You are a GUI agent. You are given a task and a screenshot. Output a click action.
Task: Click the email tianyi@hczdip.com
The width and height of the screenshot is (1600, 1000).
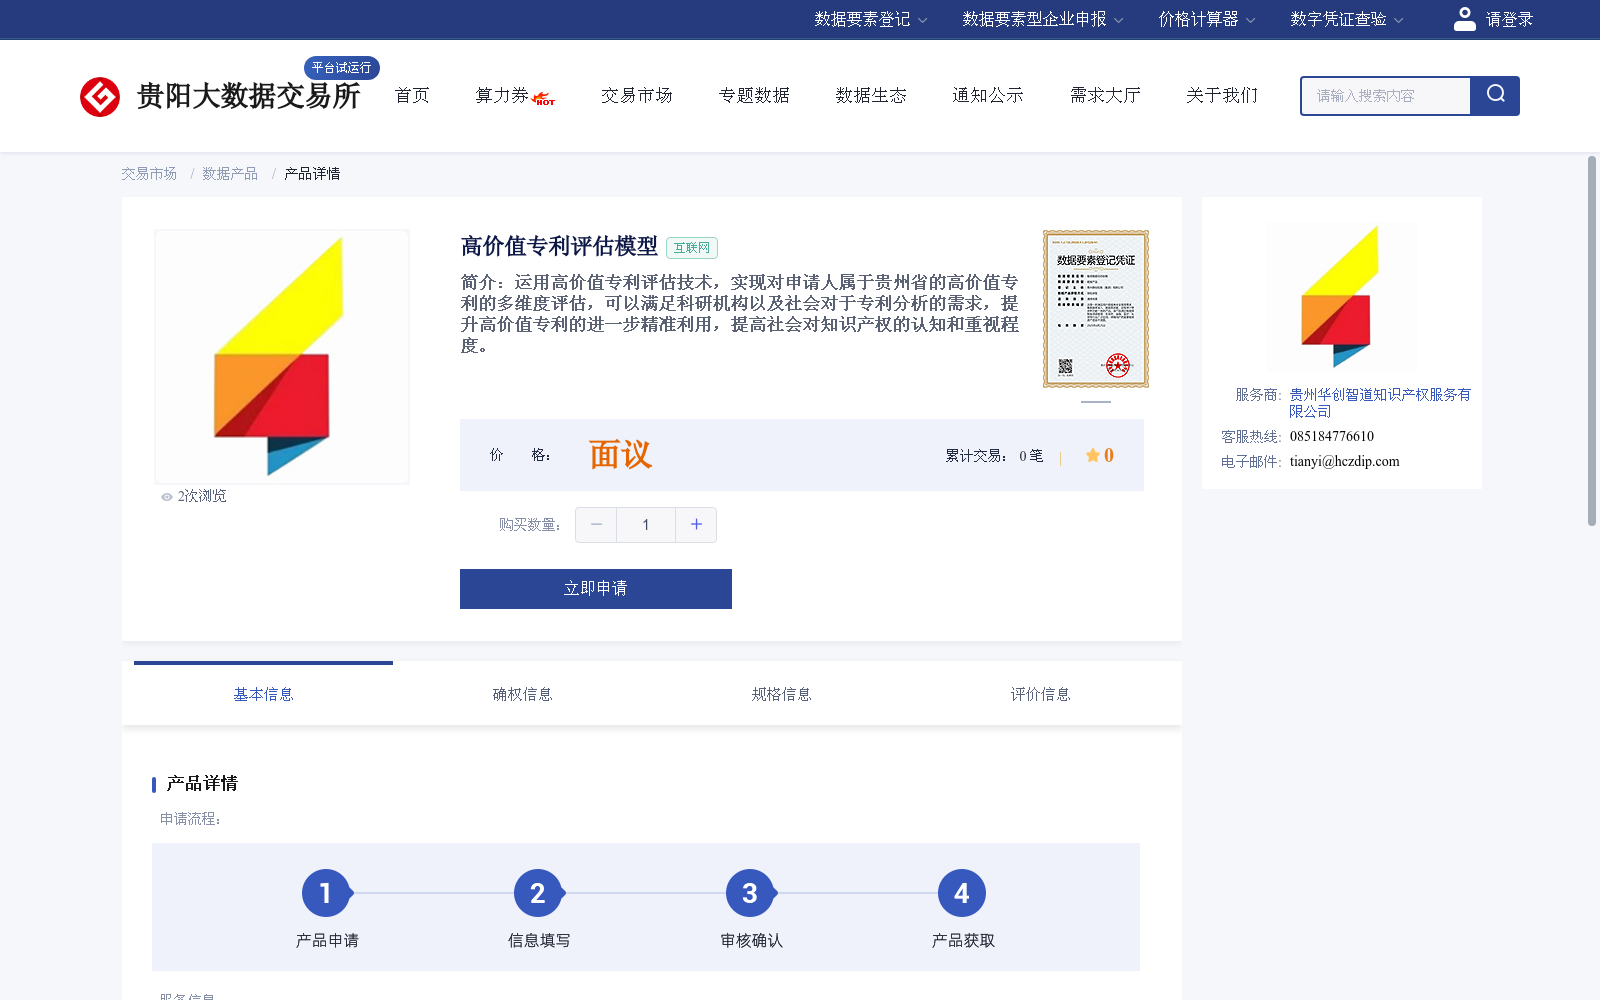pyautogui.click(x=1345, y=462)
